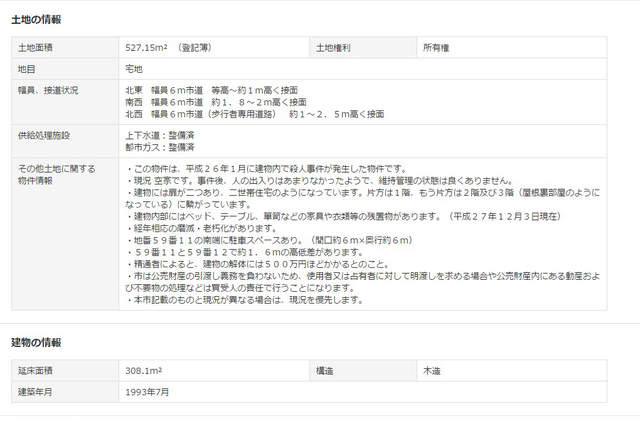Select the その他土地に関する物件情報 label
This screenshot has height=426, width=640.
[50, 172]
